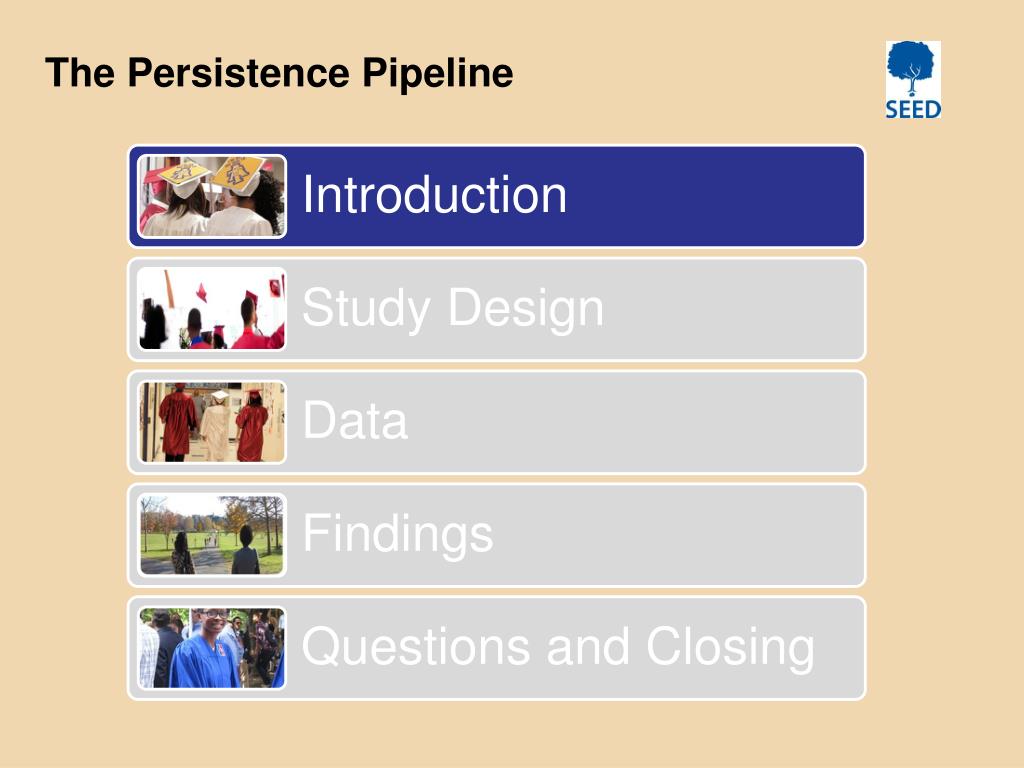Click the word Introduction text label

pyautogui.click(x=434, y=195)
